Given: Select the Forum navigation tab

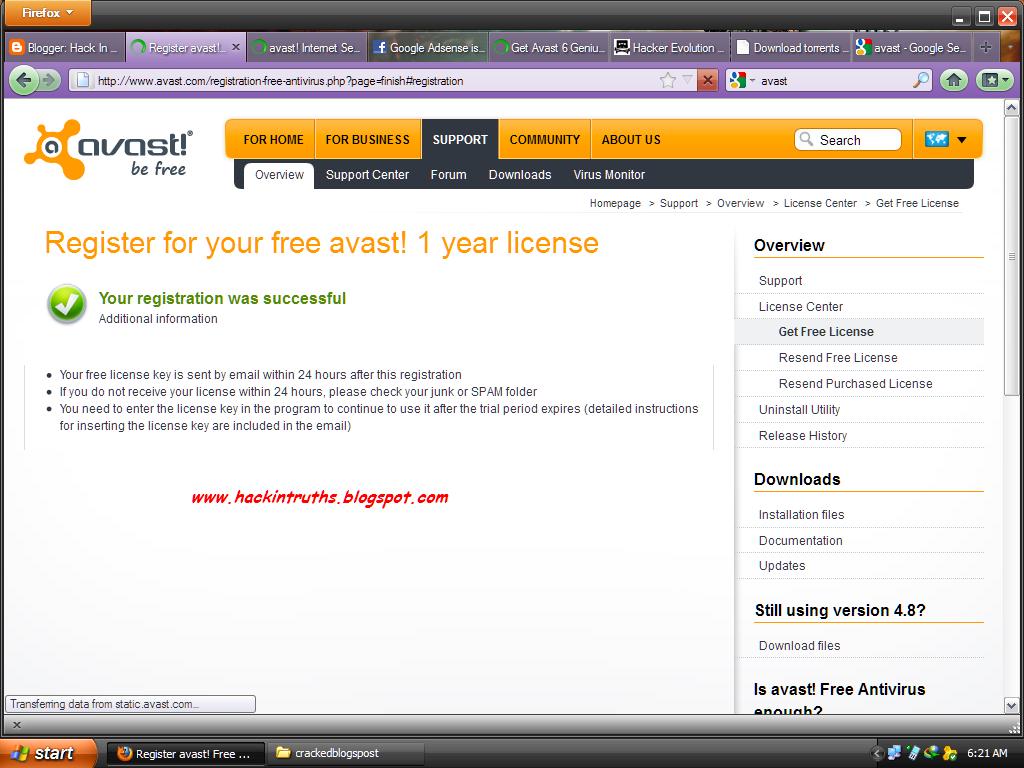Looking at the screenshot, I should click(x=448, y=174).
